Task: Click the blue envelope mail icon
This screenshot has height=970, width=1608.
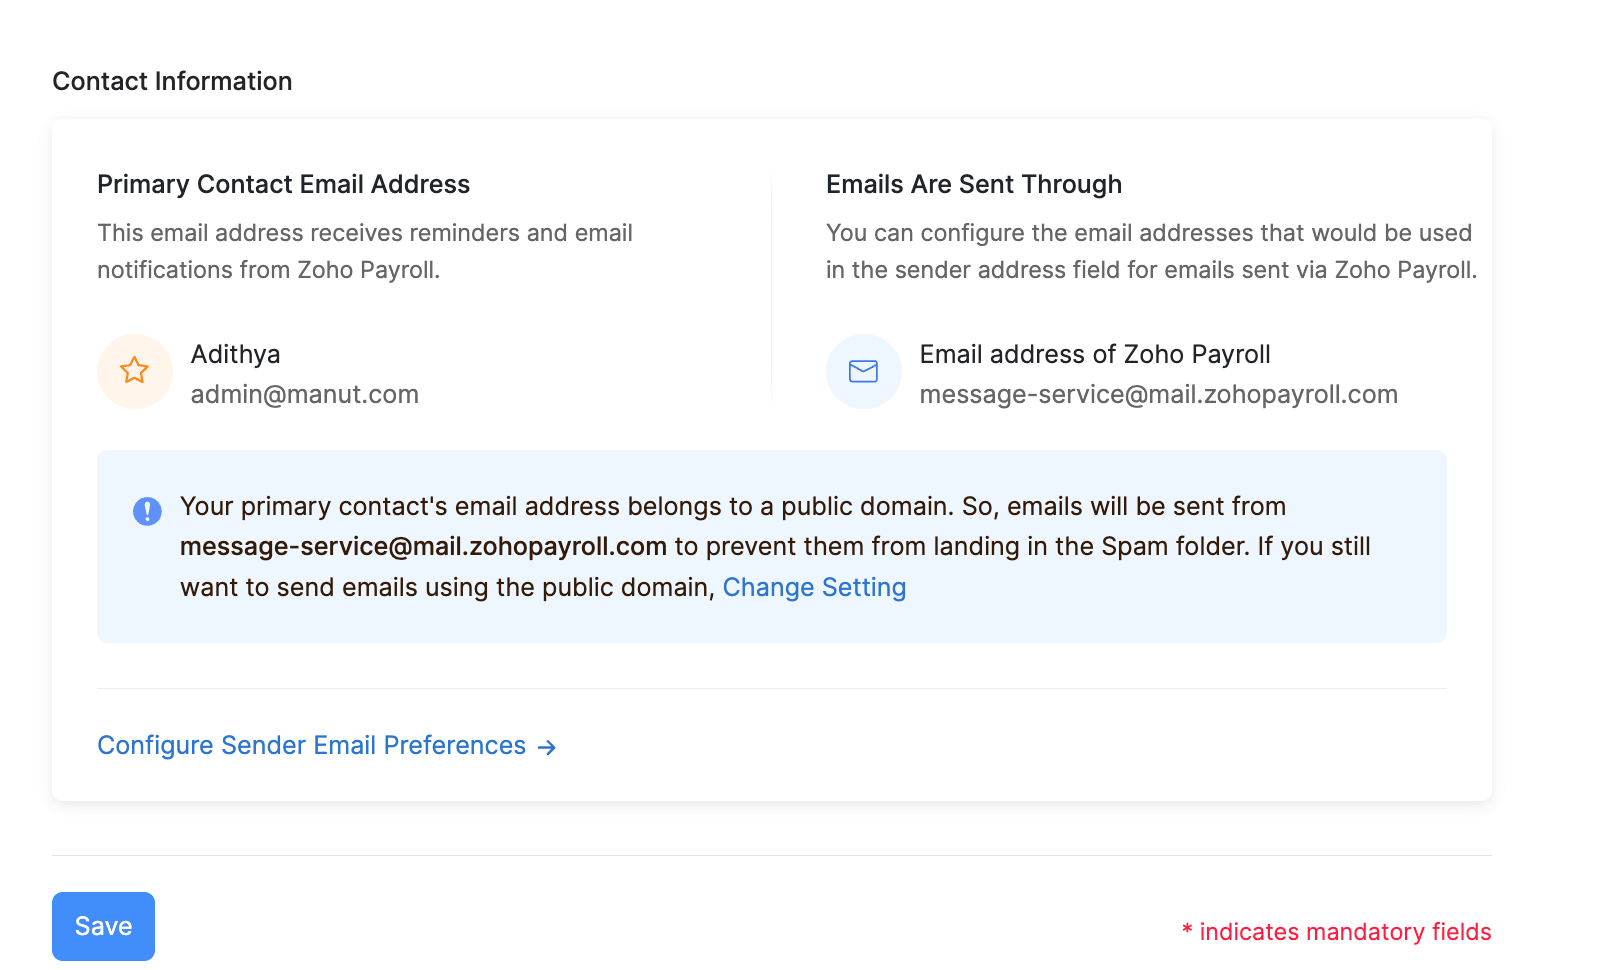Action: coord(863,371)
